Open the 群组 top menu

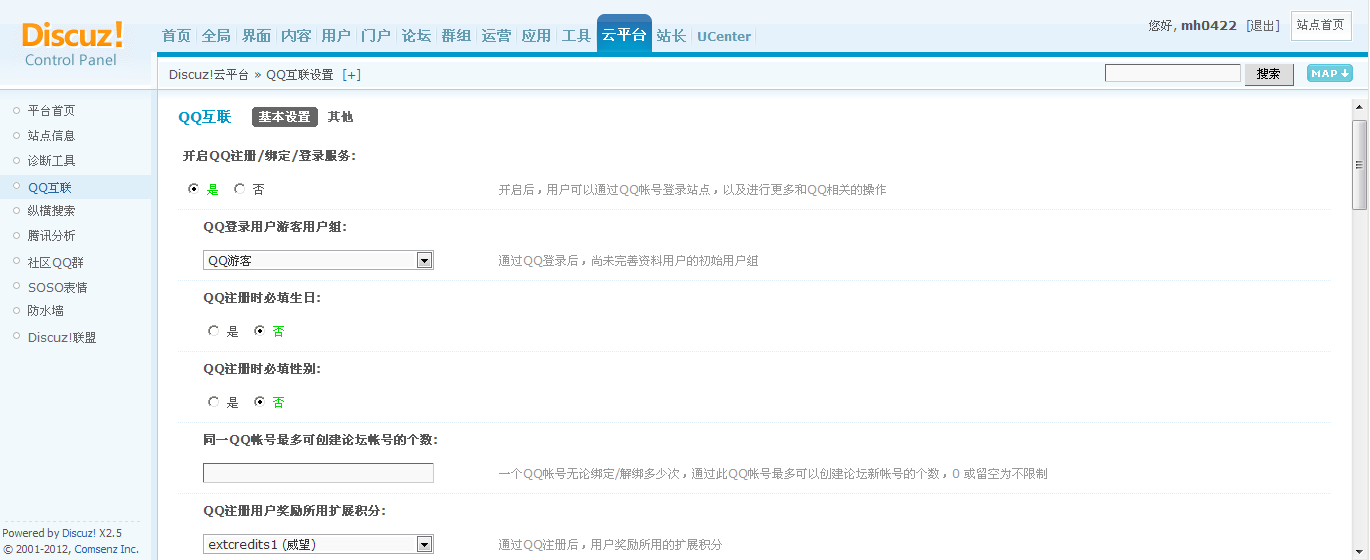pyautogui.click(x=456, y=36)
